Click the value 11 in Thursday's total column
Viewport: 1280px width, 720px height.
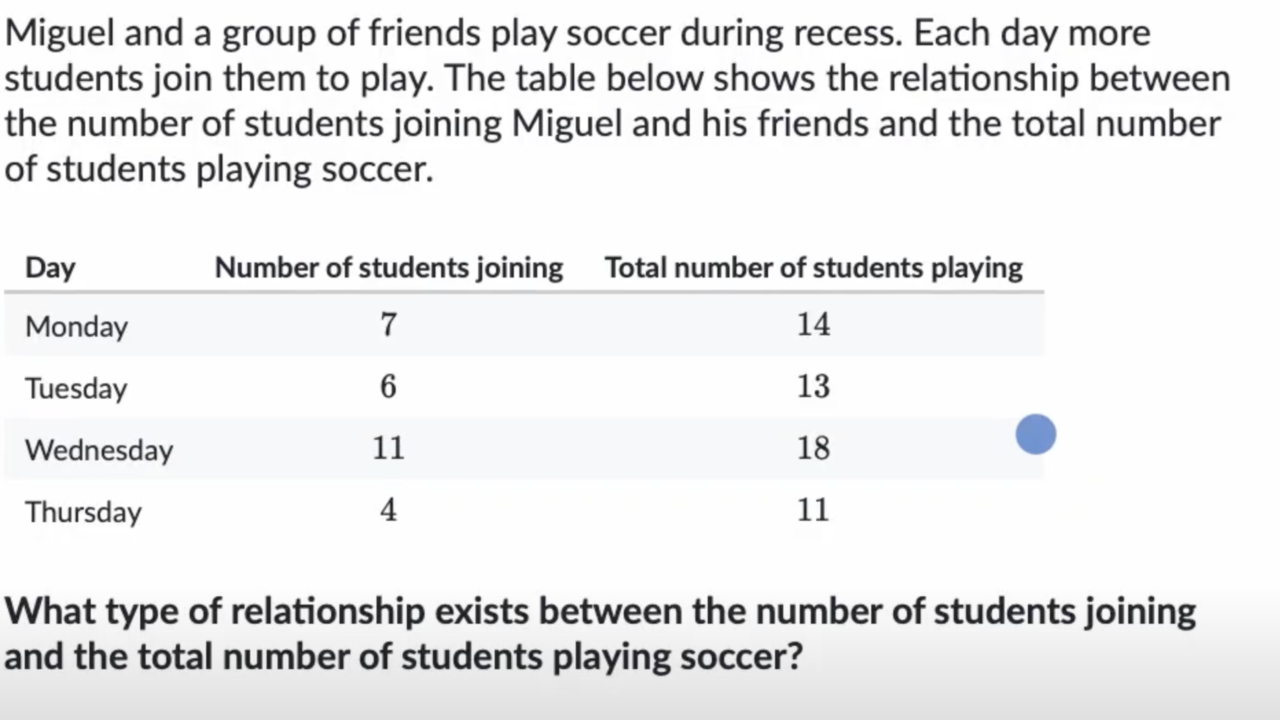[813, 510]
